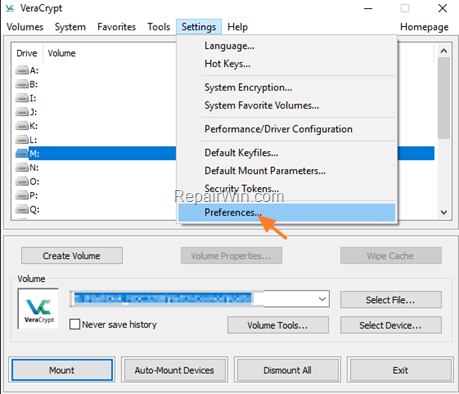Click the Drive column header
This screenshot has width=459, height=394.
tap(27, 53)
